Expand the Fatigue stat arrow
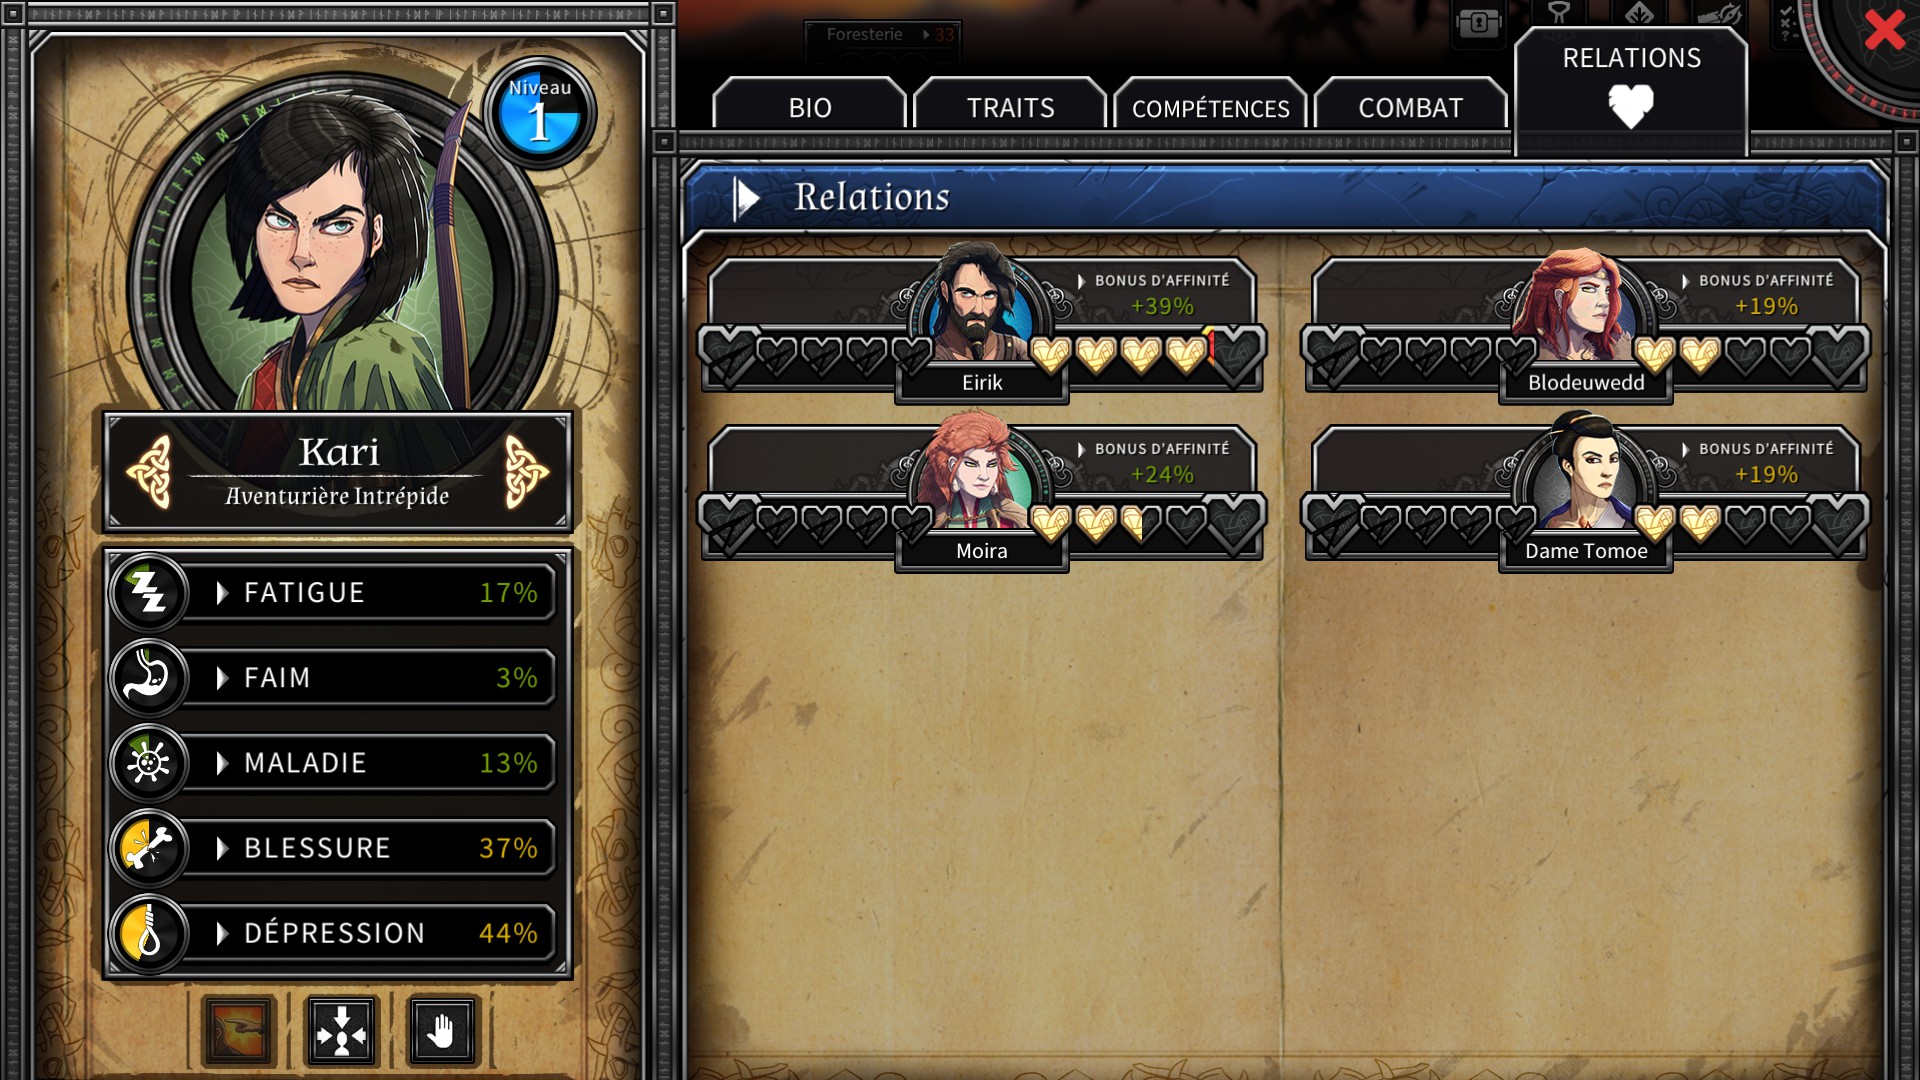 tap(222, 593)
